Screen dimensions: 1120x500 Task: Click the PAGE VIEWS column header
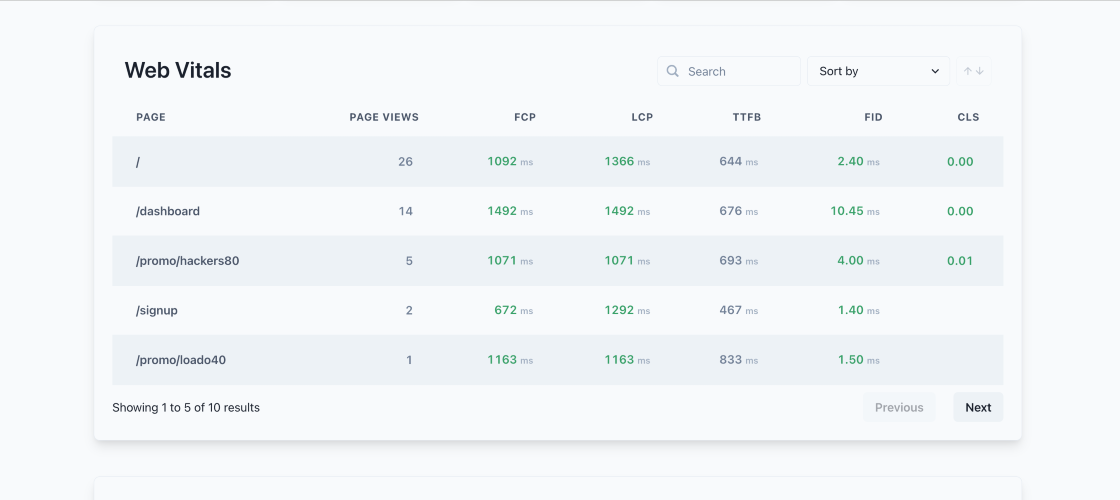384,117
